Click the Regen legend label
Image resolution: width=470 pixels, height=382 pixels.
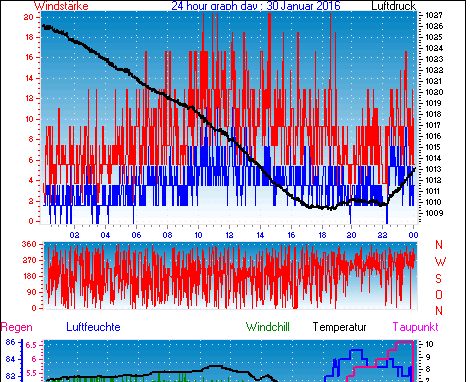(x=17, y=327)
